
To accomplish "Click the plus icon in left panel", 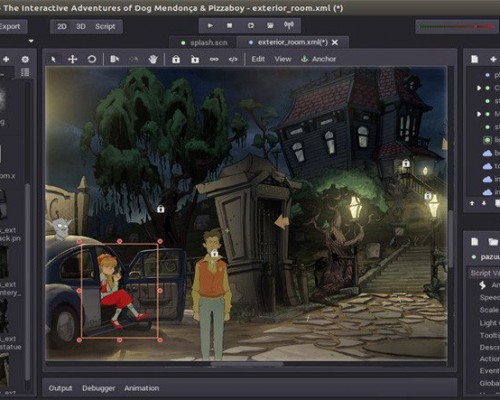I will coord(6,59).
